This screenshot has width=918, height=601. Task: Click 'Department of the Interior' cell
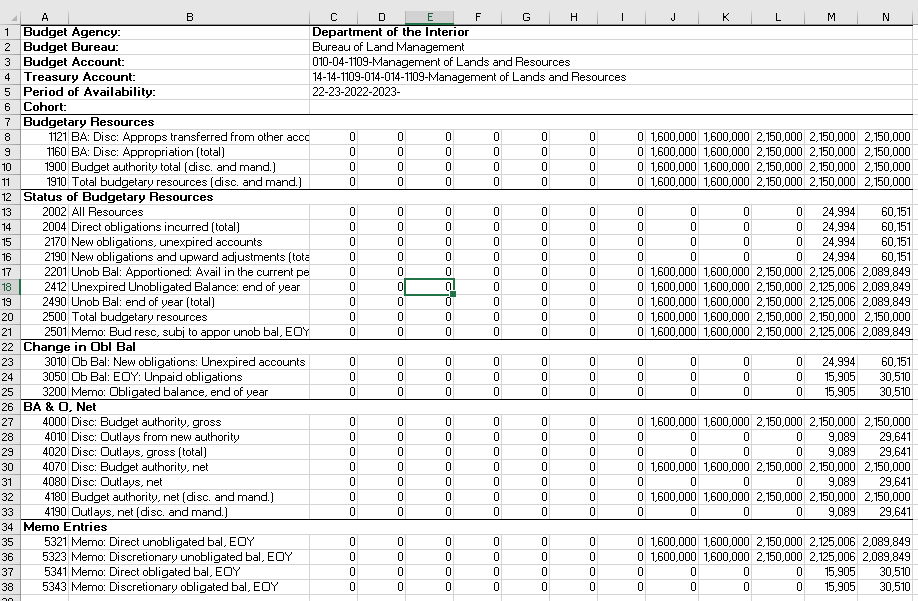click(x=391, y=32)
